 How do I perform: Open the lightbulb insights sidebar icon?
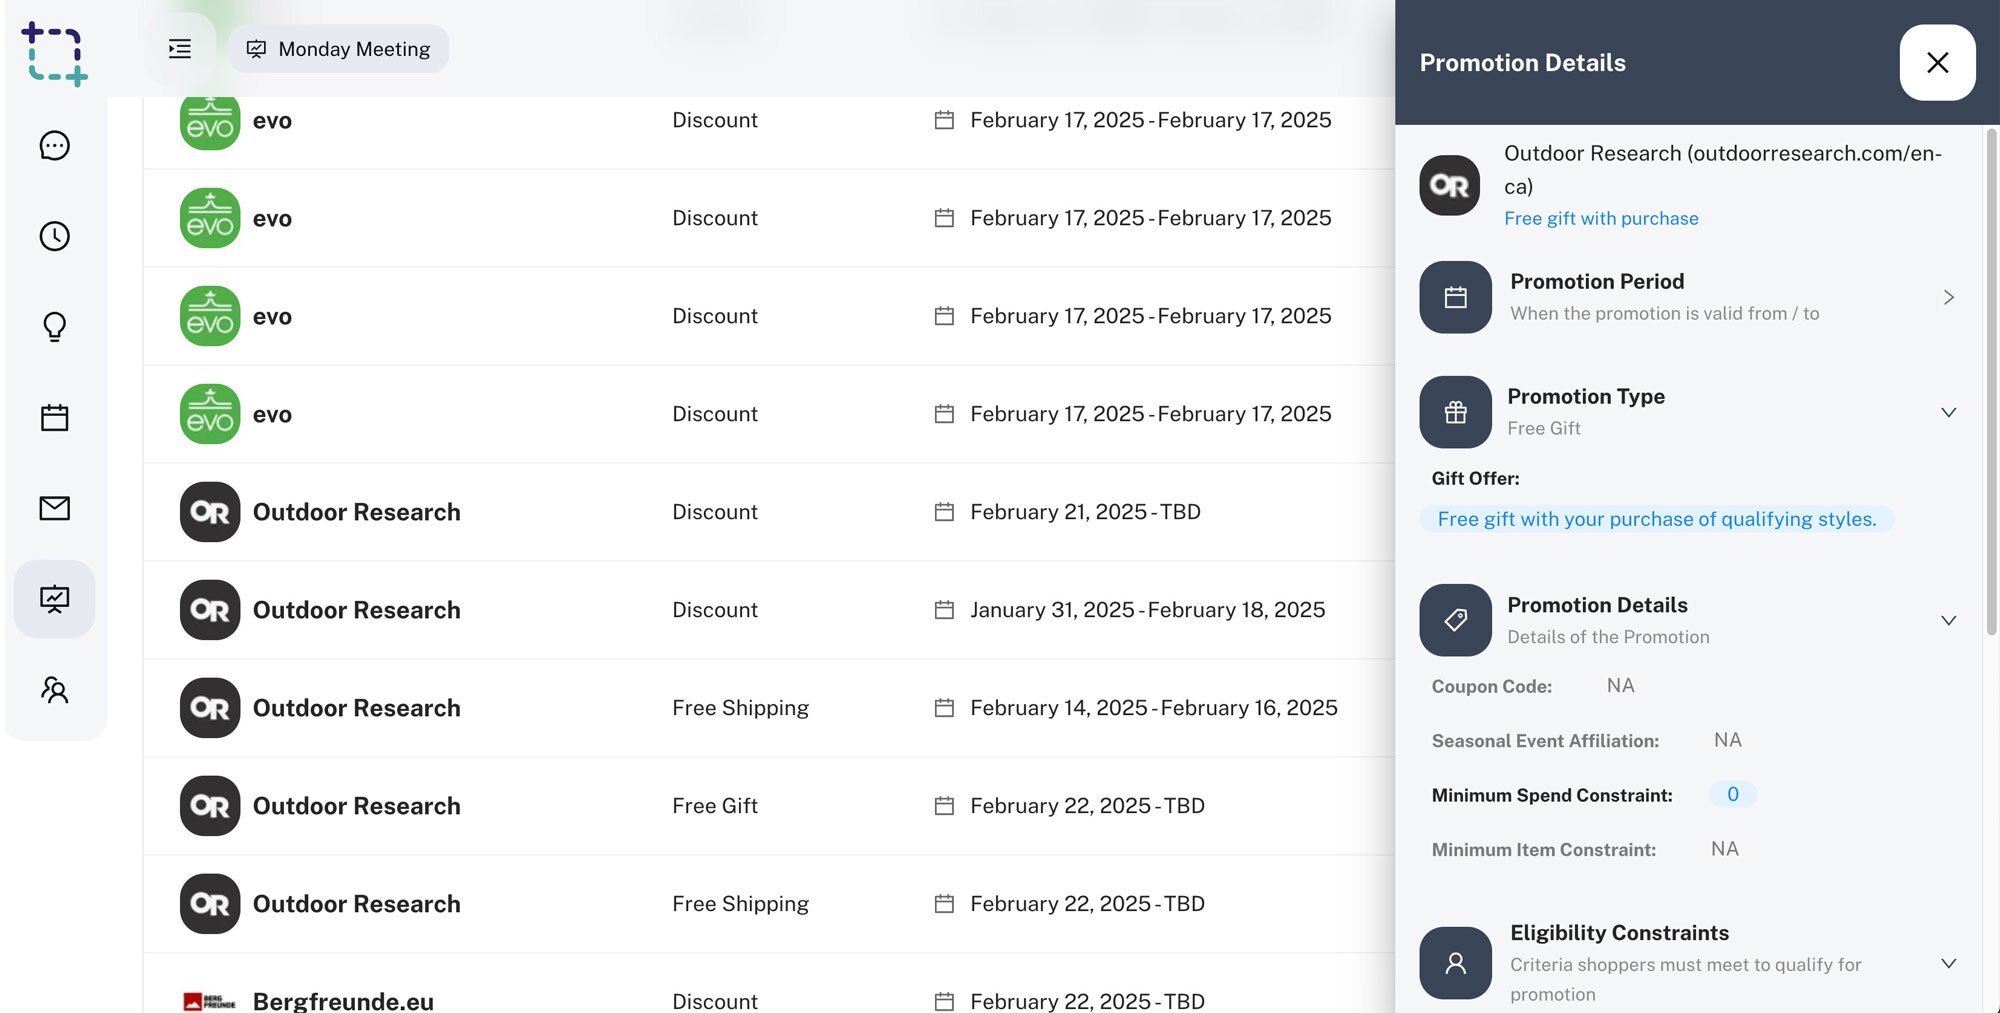tap(54, 327)
